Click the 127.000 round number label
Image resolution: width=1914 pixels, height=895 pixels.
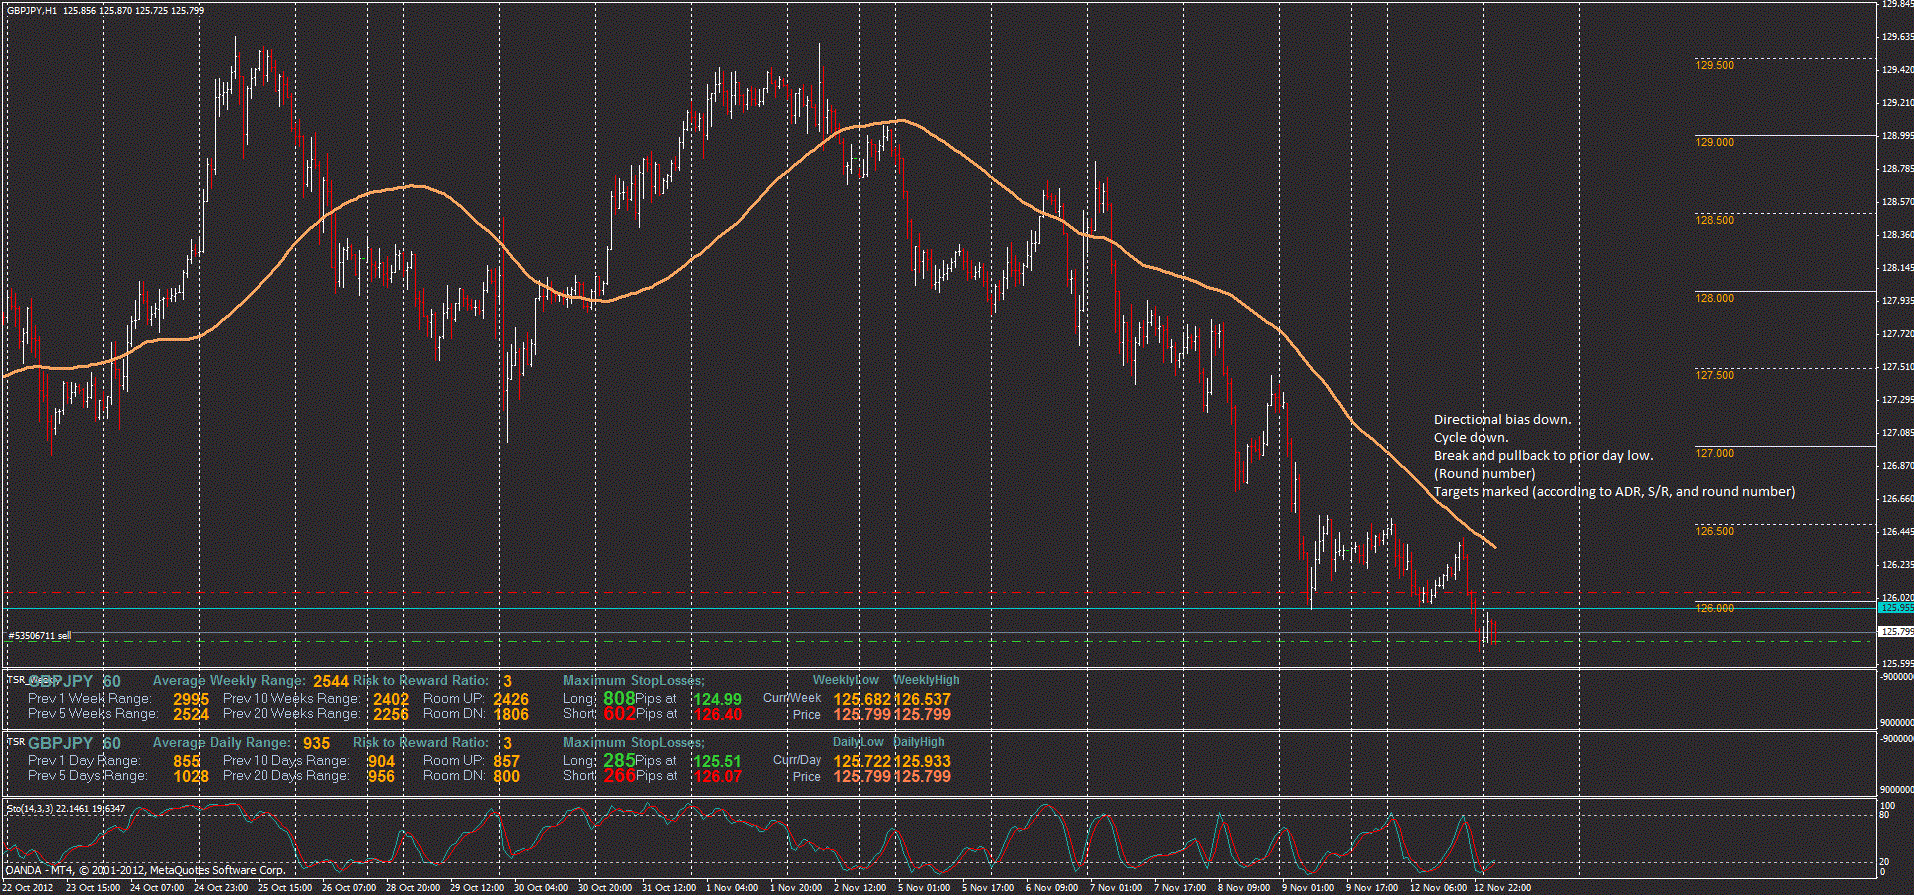pyautogui.click(x=1714, y=453)
